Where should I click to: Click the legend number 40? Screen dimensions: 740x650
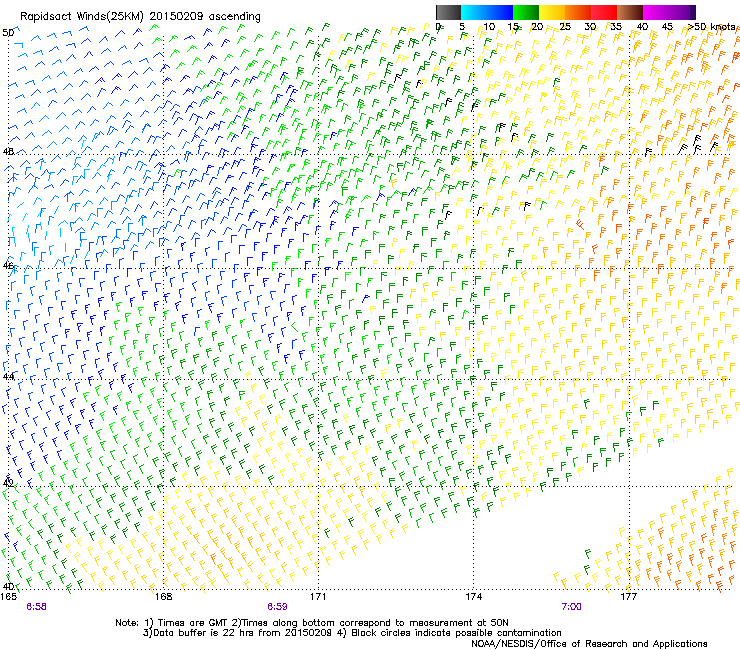click(x=642, y=27)
